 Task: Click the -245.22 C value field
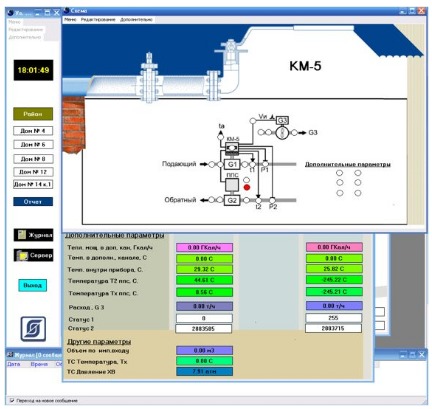point(334,280)
